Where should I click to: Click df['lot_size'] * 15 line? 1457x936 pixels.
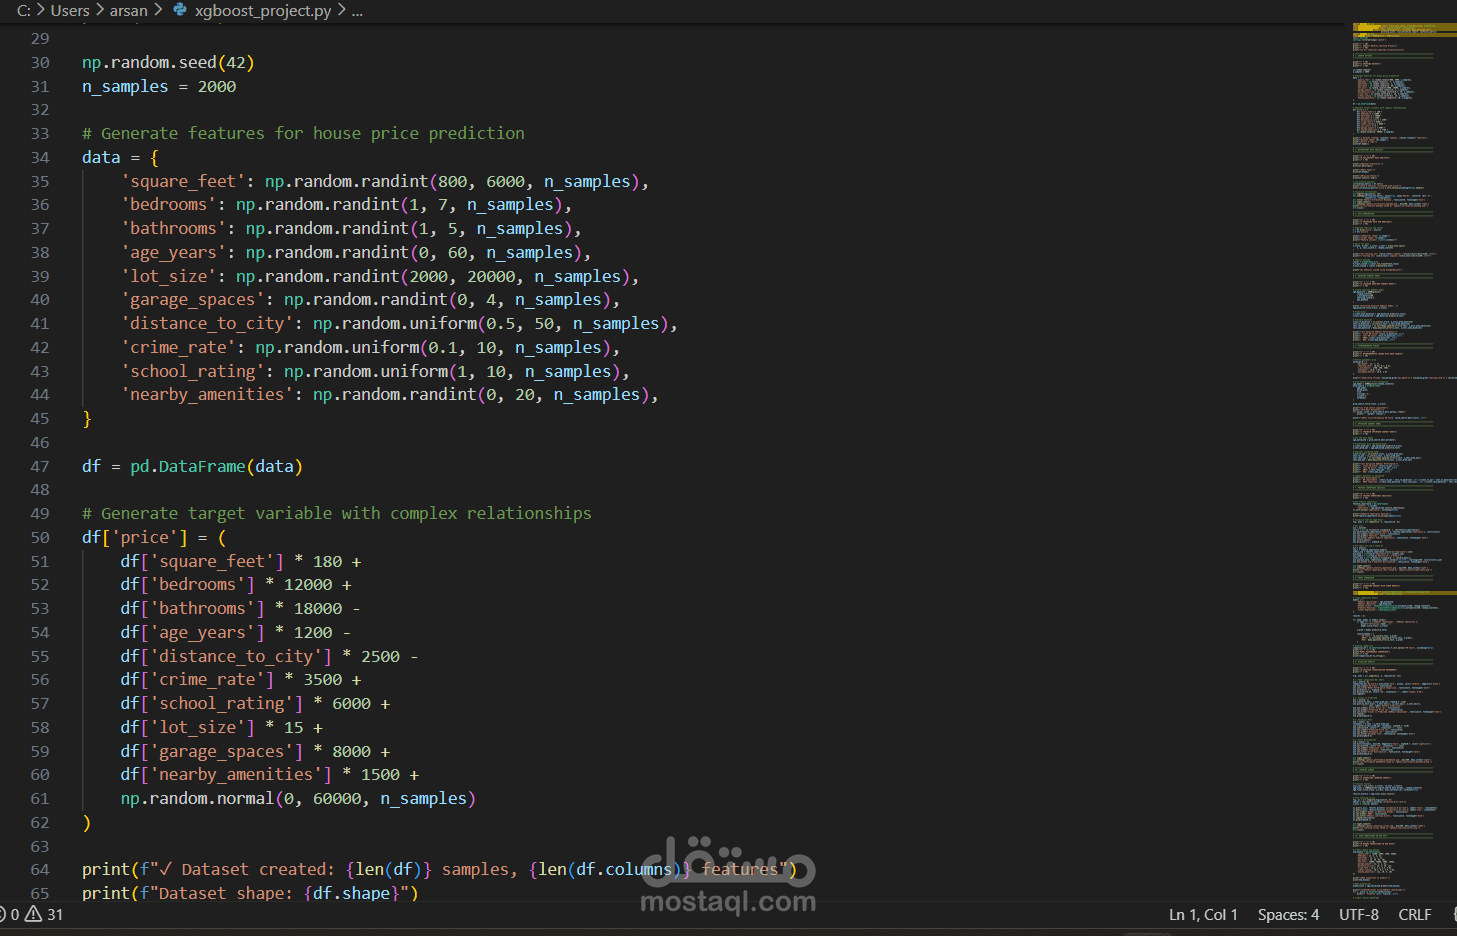[222, 727]
